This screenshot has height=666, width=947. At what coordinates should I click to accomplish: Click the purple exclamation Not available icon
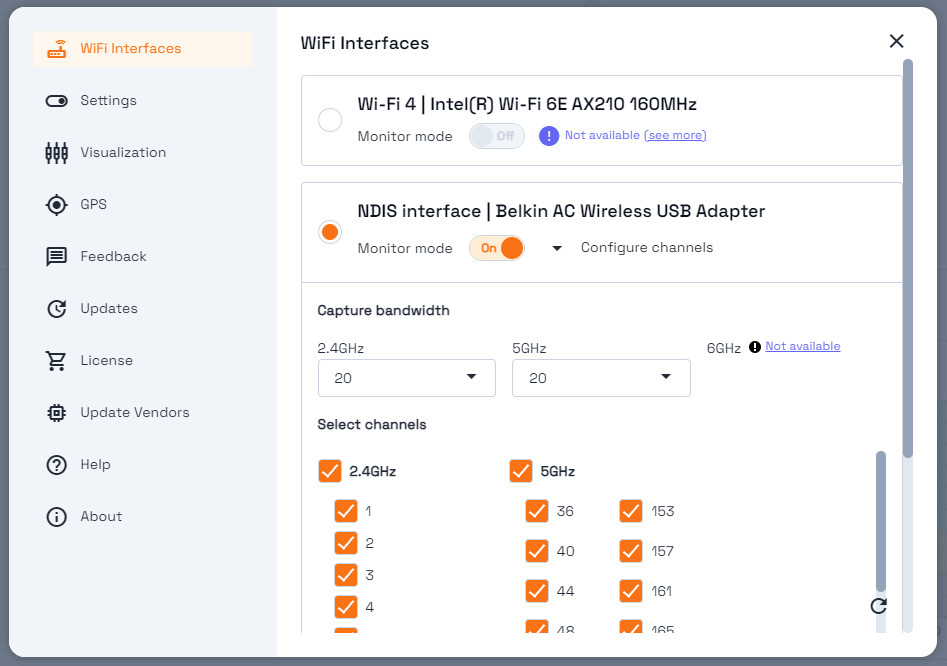click(x=548, y=136)
